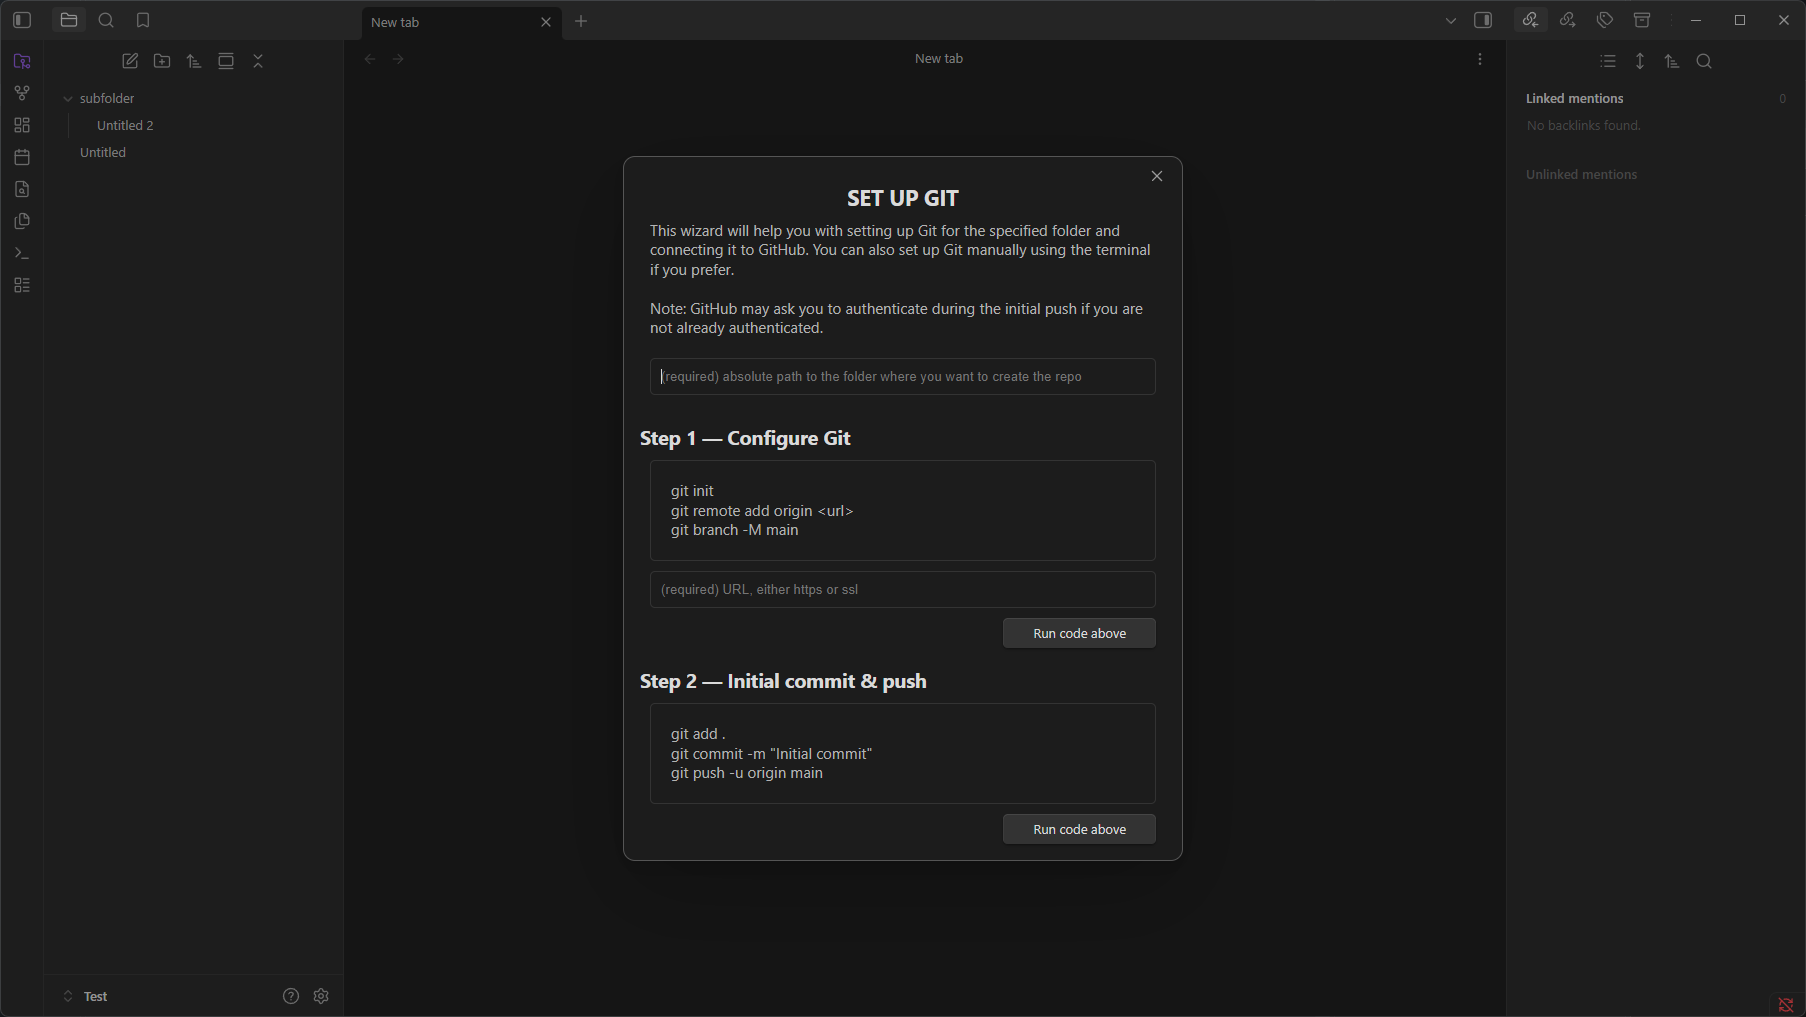The image size is (1806, 1017).
Task: Open the settings gear
Action: point(321,996)
